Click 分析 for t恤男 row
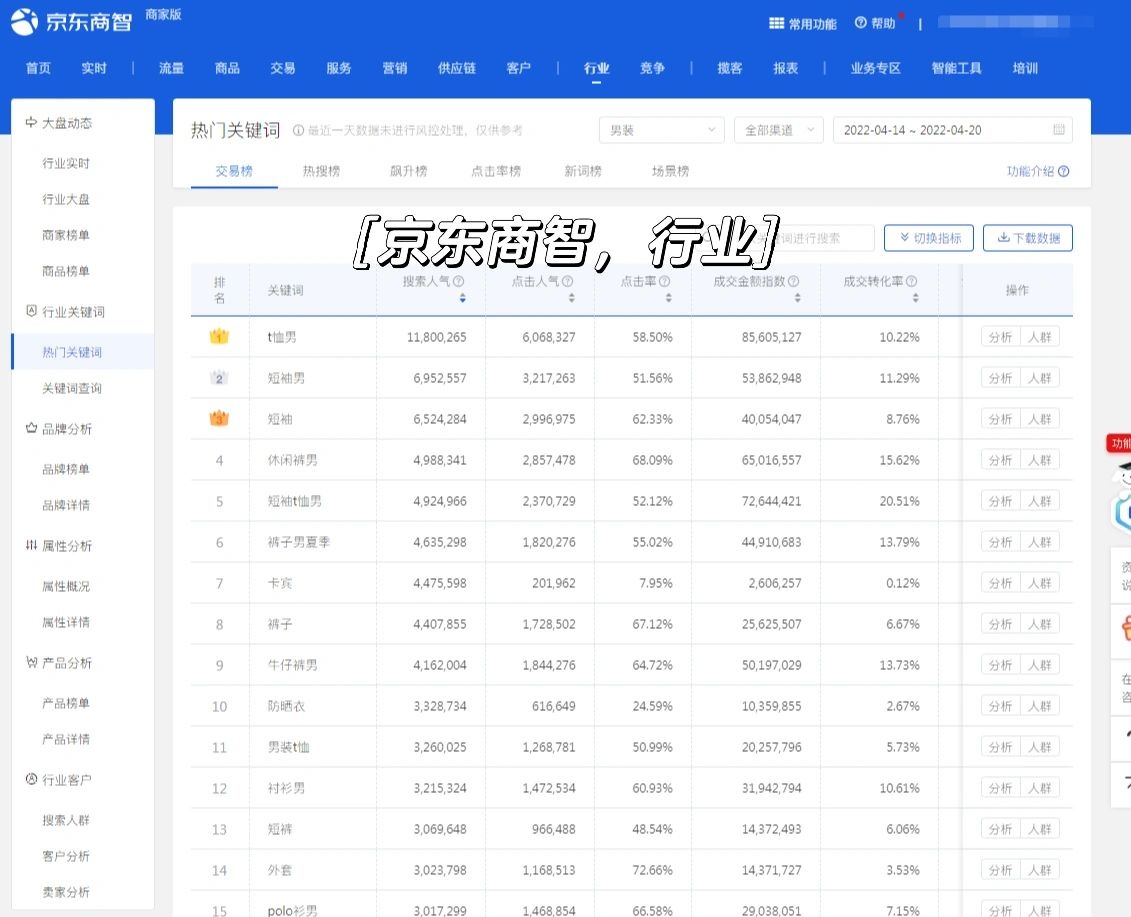The height and width of the screenshot is (917, 1131). (1000, 337)
